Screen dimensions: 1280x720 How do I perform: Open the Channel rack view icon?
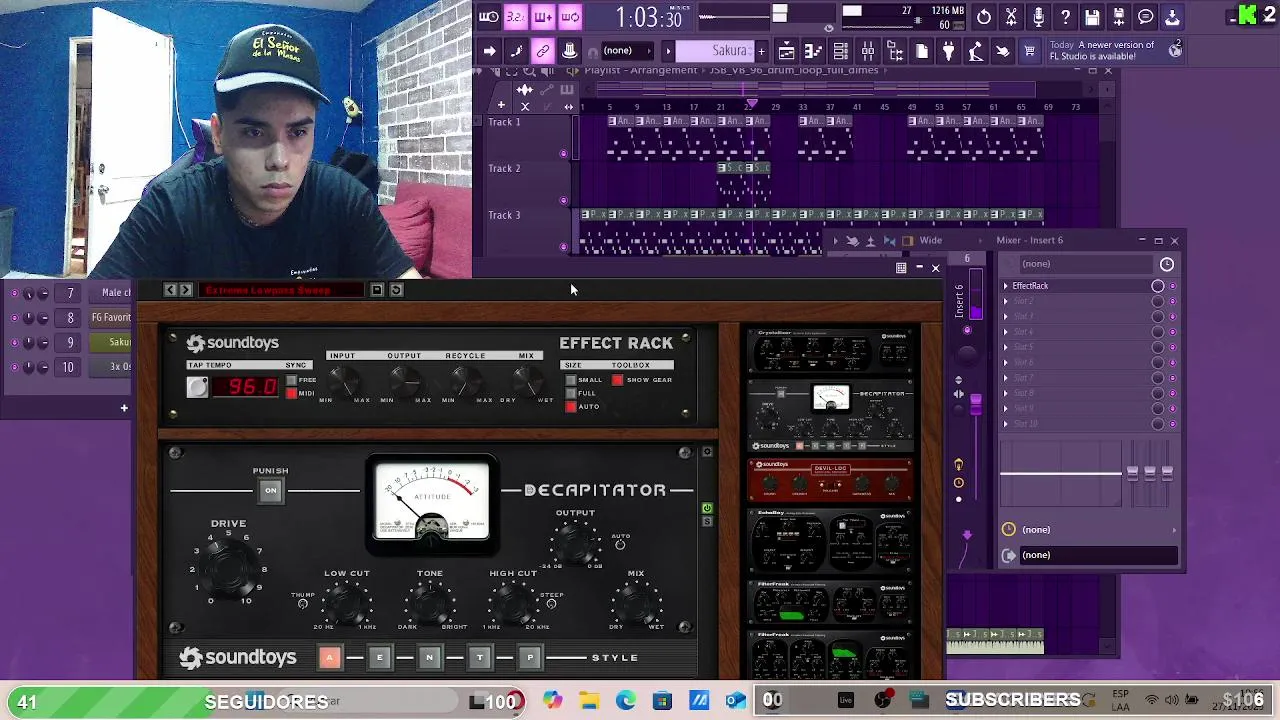click(840, 51)
